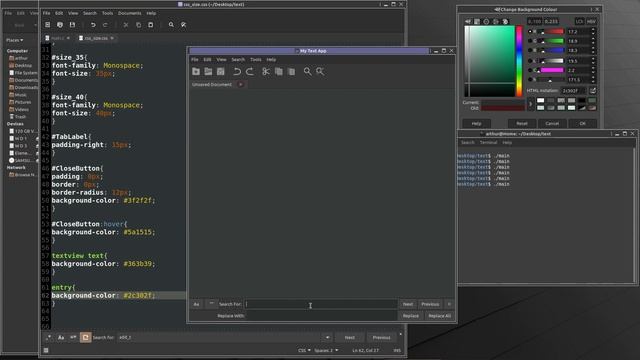The image size is (640, 360).
Task: Open CSS language dropdown in status bar
Action: coord(304,350)
